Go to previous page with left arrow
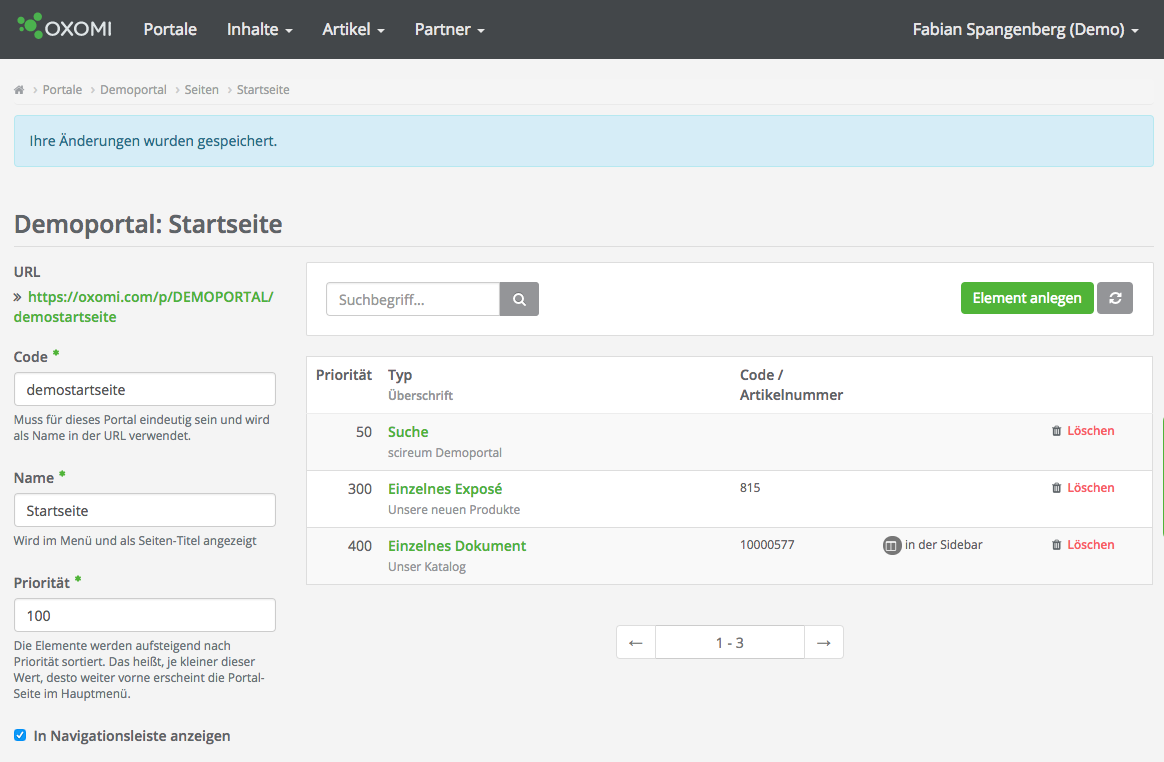 636,643
